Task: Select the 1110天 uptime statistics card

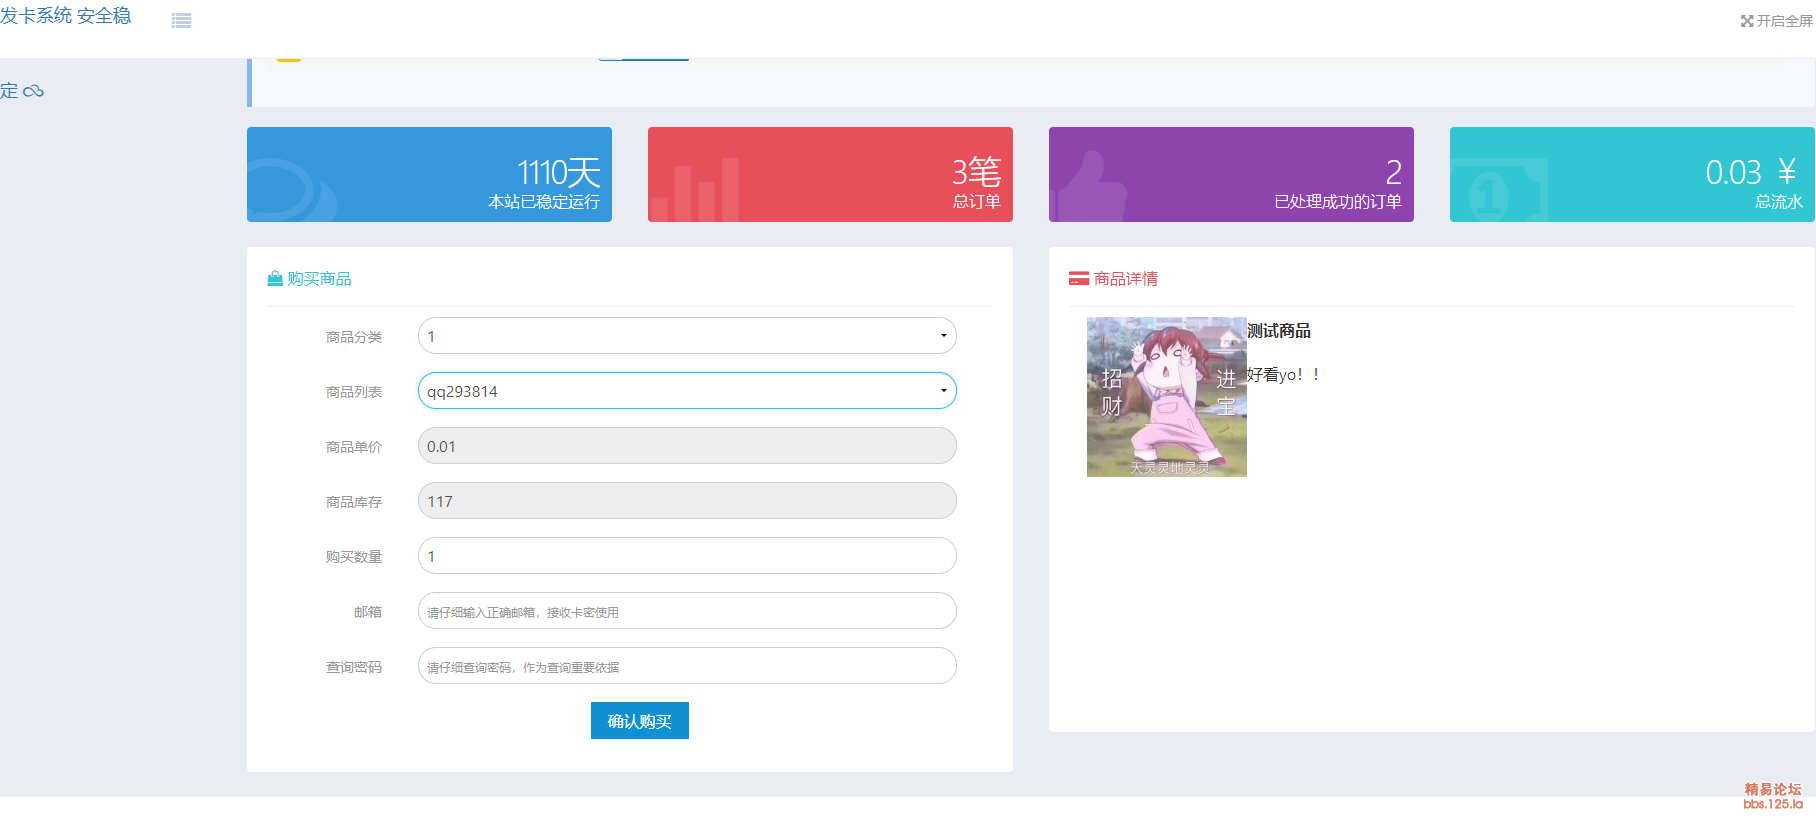Action: point(429,175)
